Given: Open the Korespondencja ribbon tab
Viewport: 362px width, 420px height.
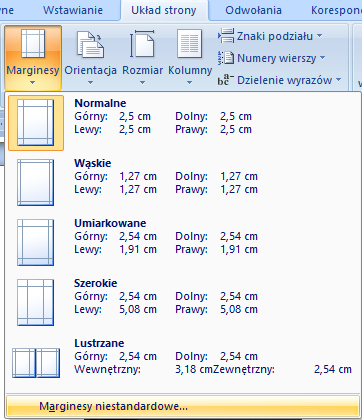Looking at the screenshot, I should pyautogui.click(x=336, y=10).
